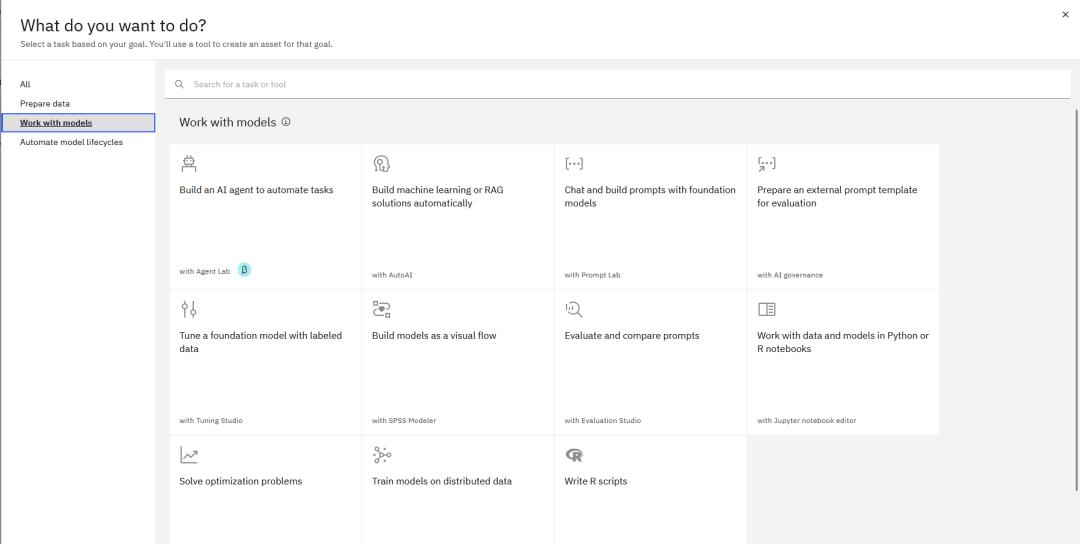Click the optimization chart icon
The image size is (1080, 544).
(189, 455)
